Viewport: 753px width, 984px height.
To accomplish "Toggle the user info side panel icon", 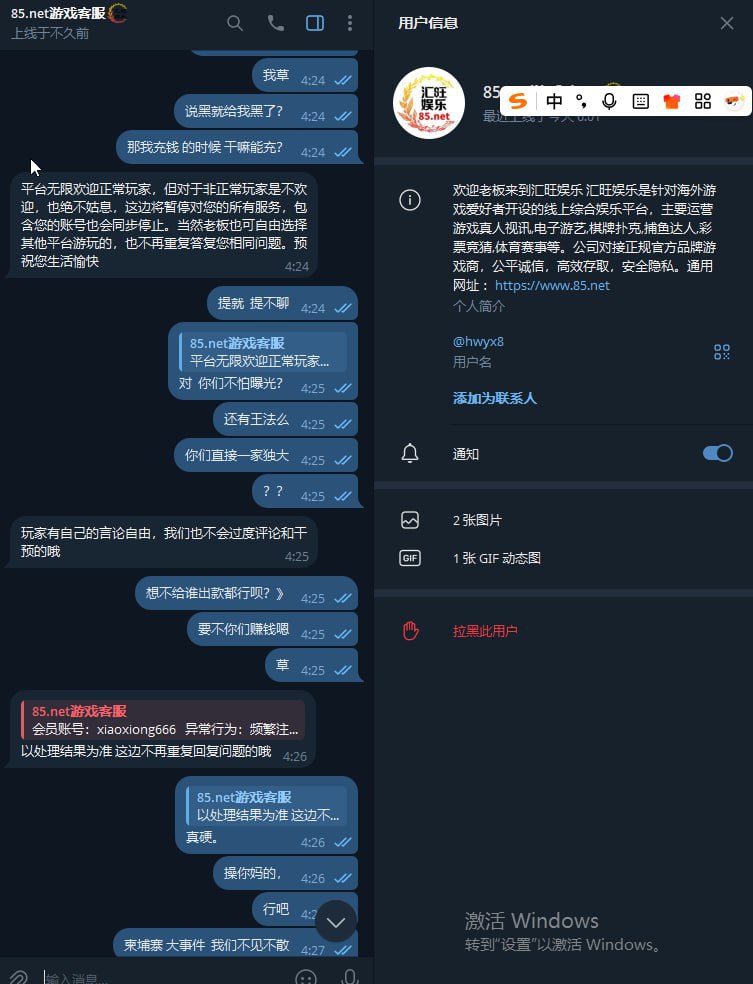I will coord(315,23).
